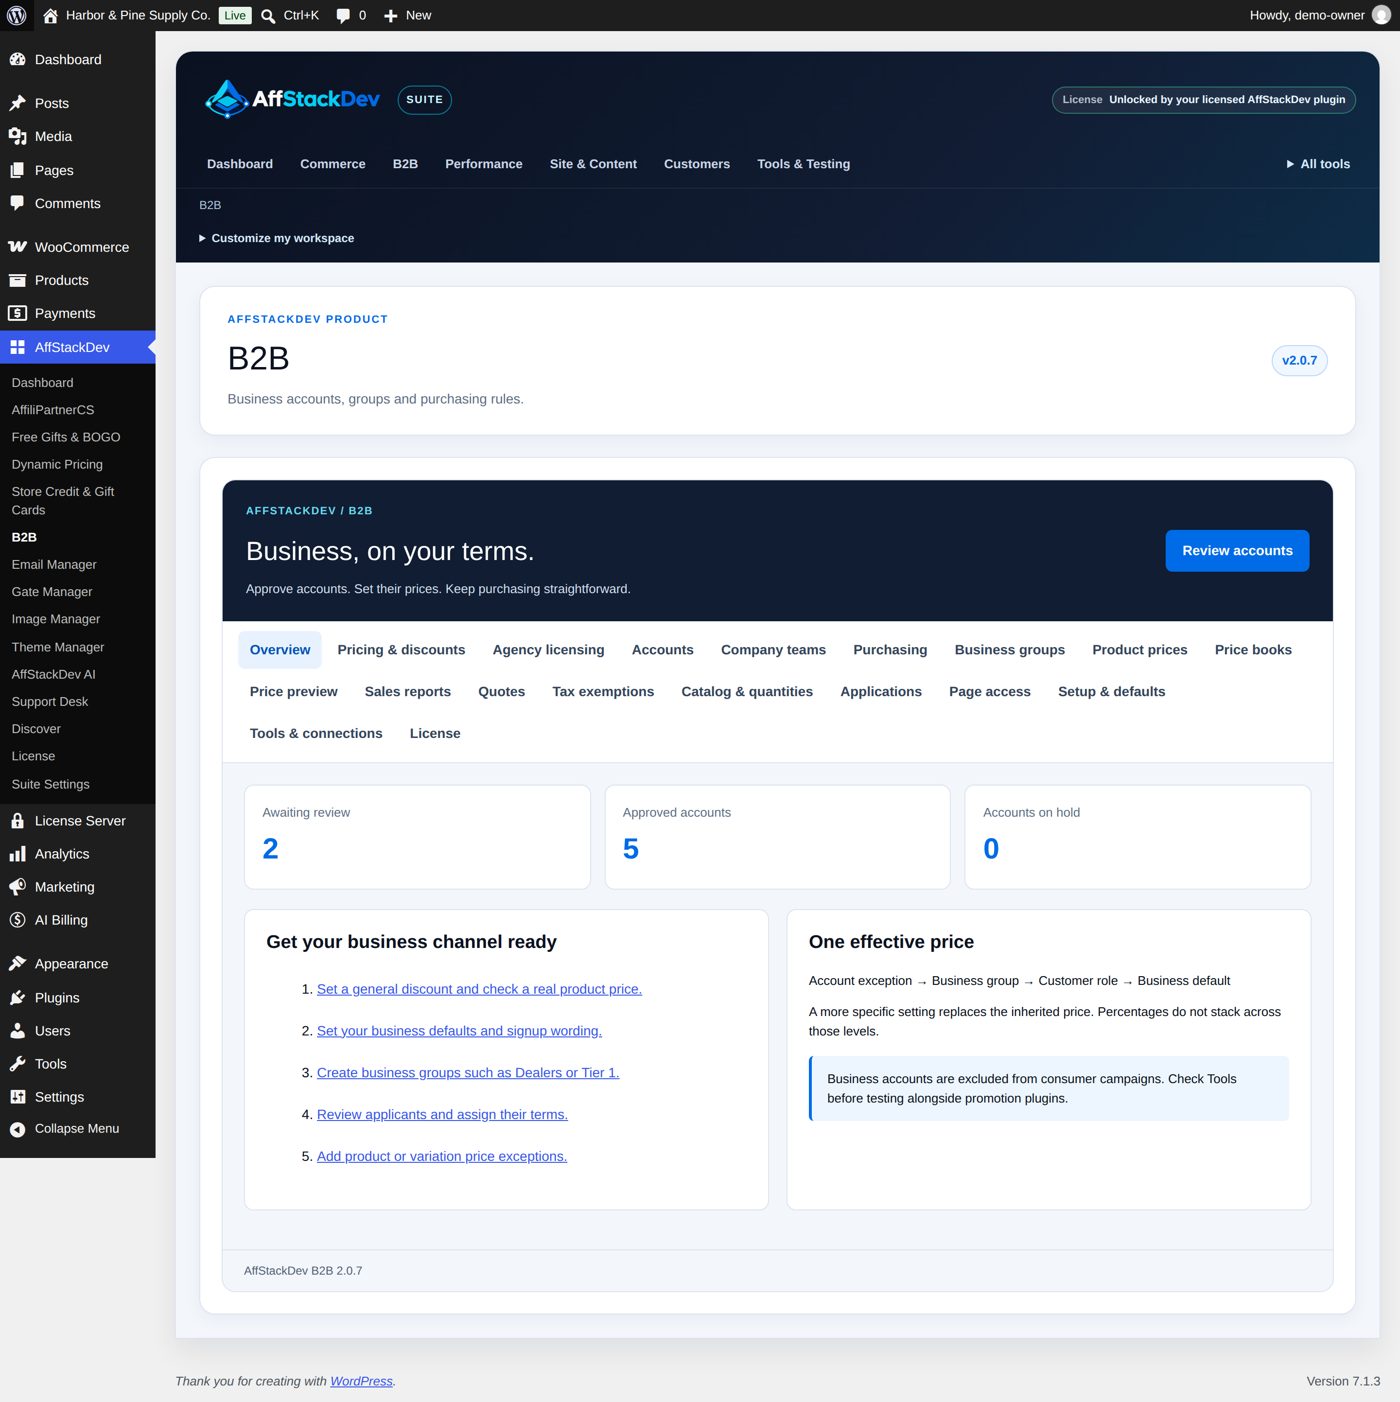Click the Plugins plug icon
Image resolution: width=1400 pixels, height=1402 pixels.
tap(17, 998)
